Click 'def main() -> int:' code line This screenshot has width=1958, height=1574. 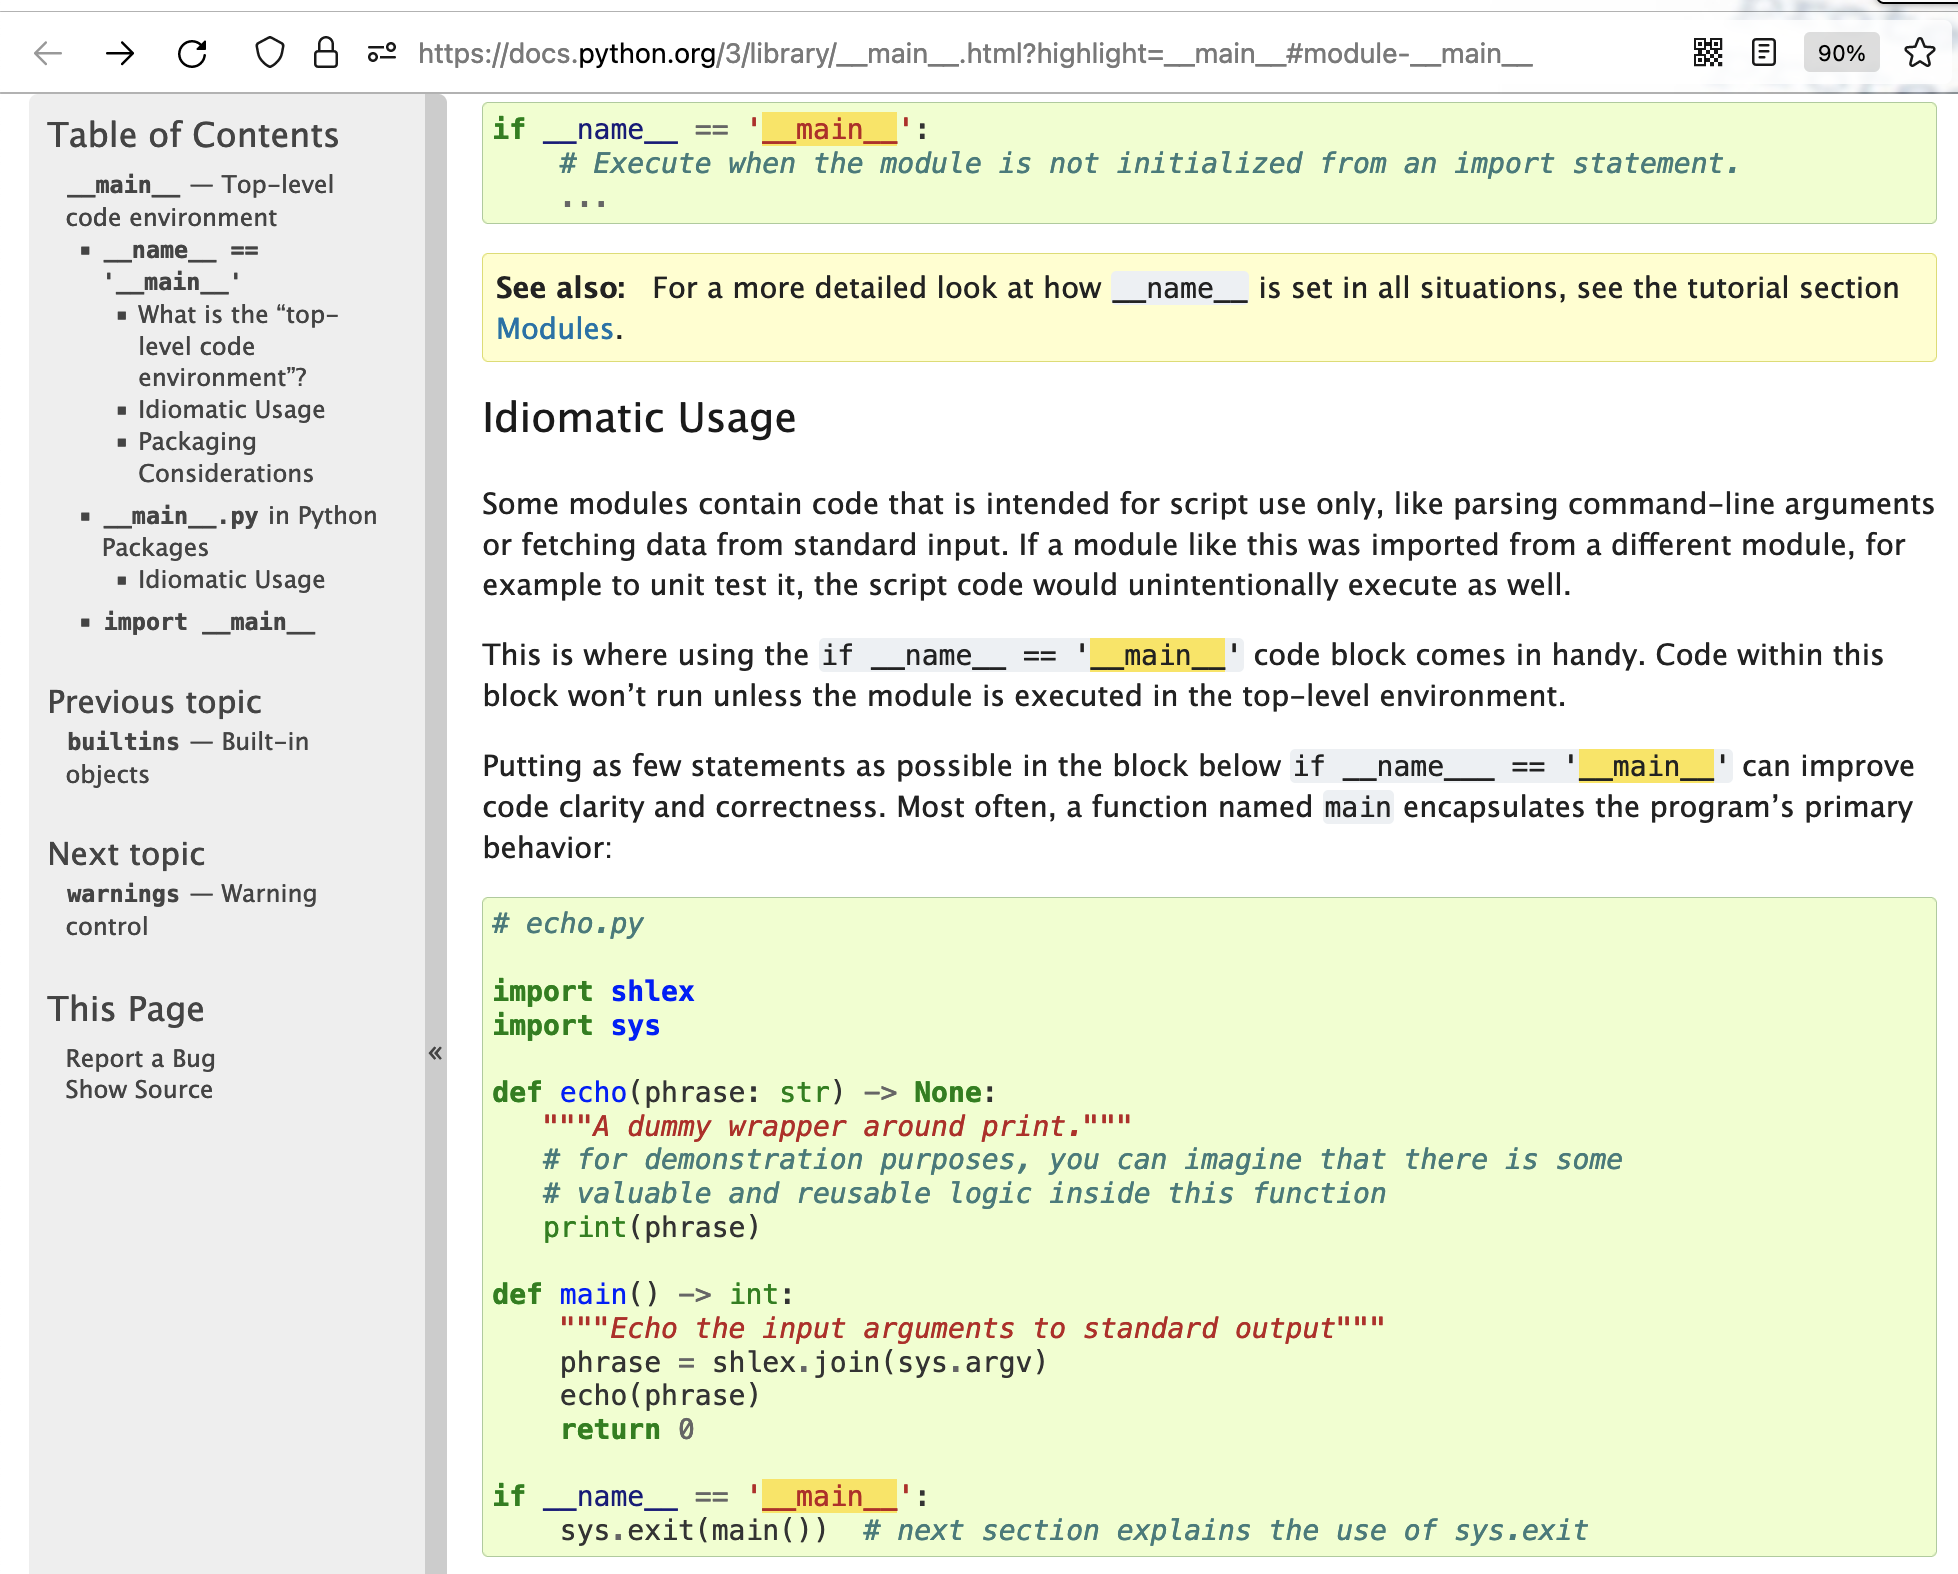tap(643, 1294)
